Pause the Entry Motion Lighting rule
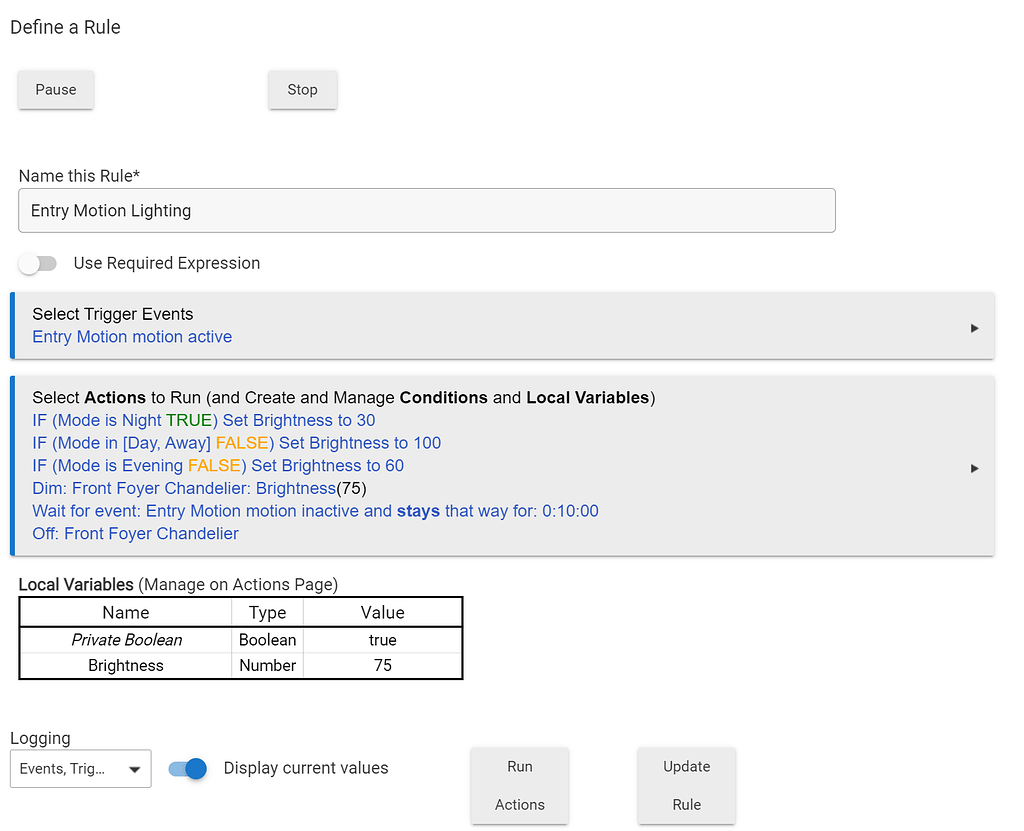1024x831 pixels. click(55, 89)
